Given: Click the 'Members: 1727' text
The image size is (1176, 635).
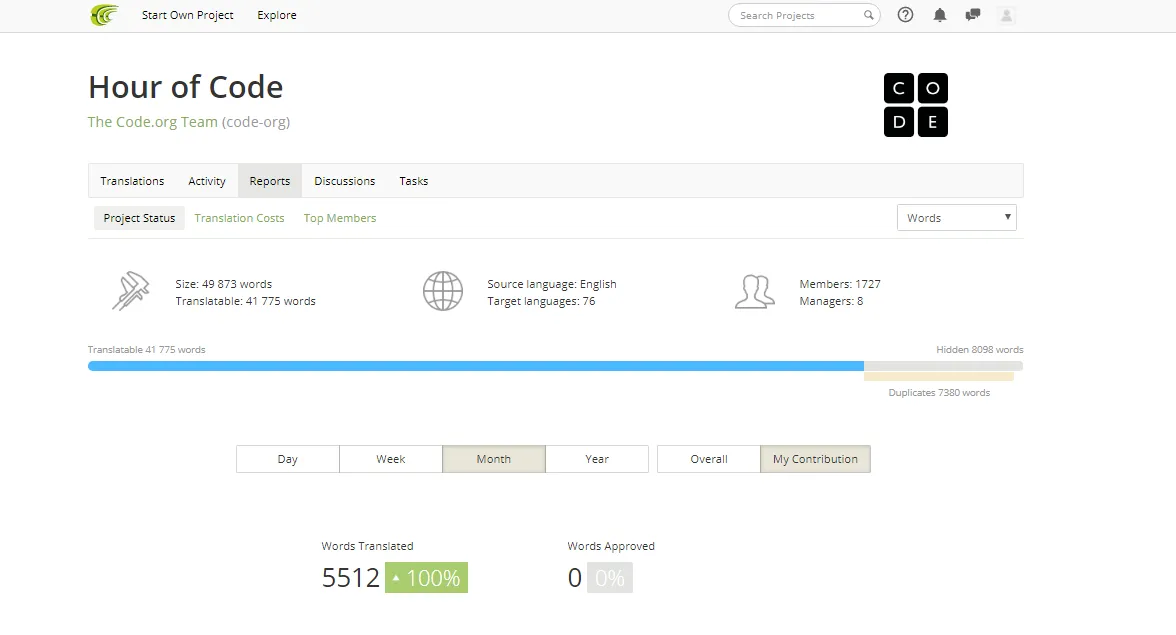Looking at the screenshot, I should click(x=840, y=284).
